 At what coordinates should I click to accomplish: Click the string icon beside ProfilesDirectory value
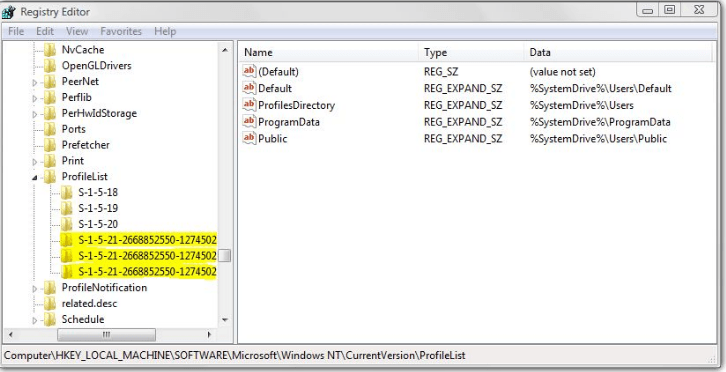pyautogui.click(x=249, y=105)
